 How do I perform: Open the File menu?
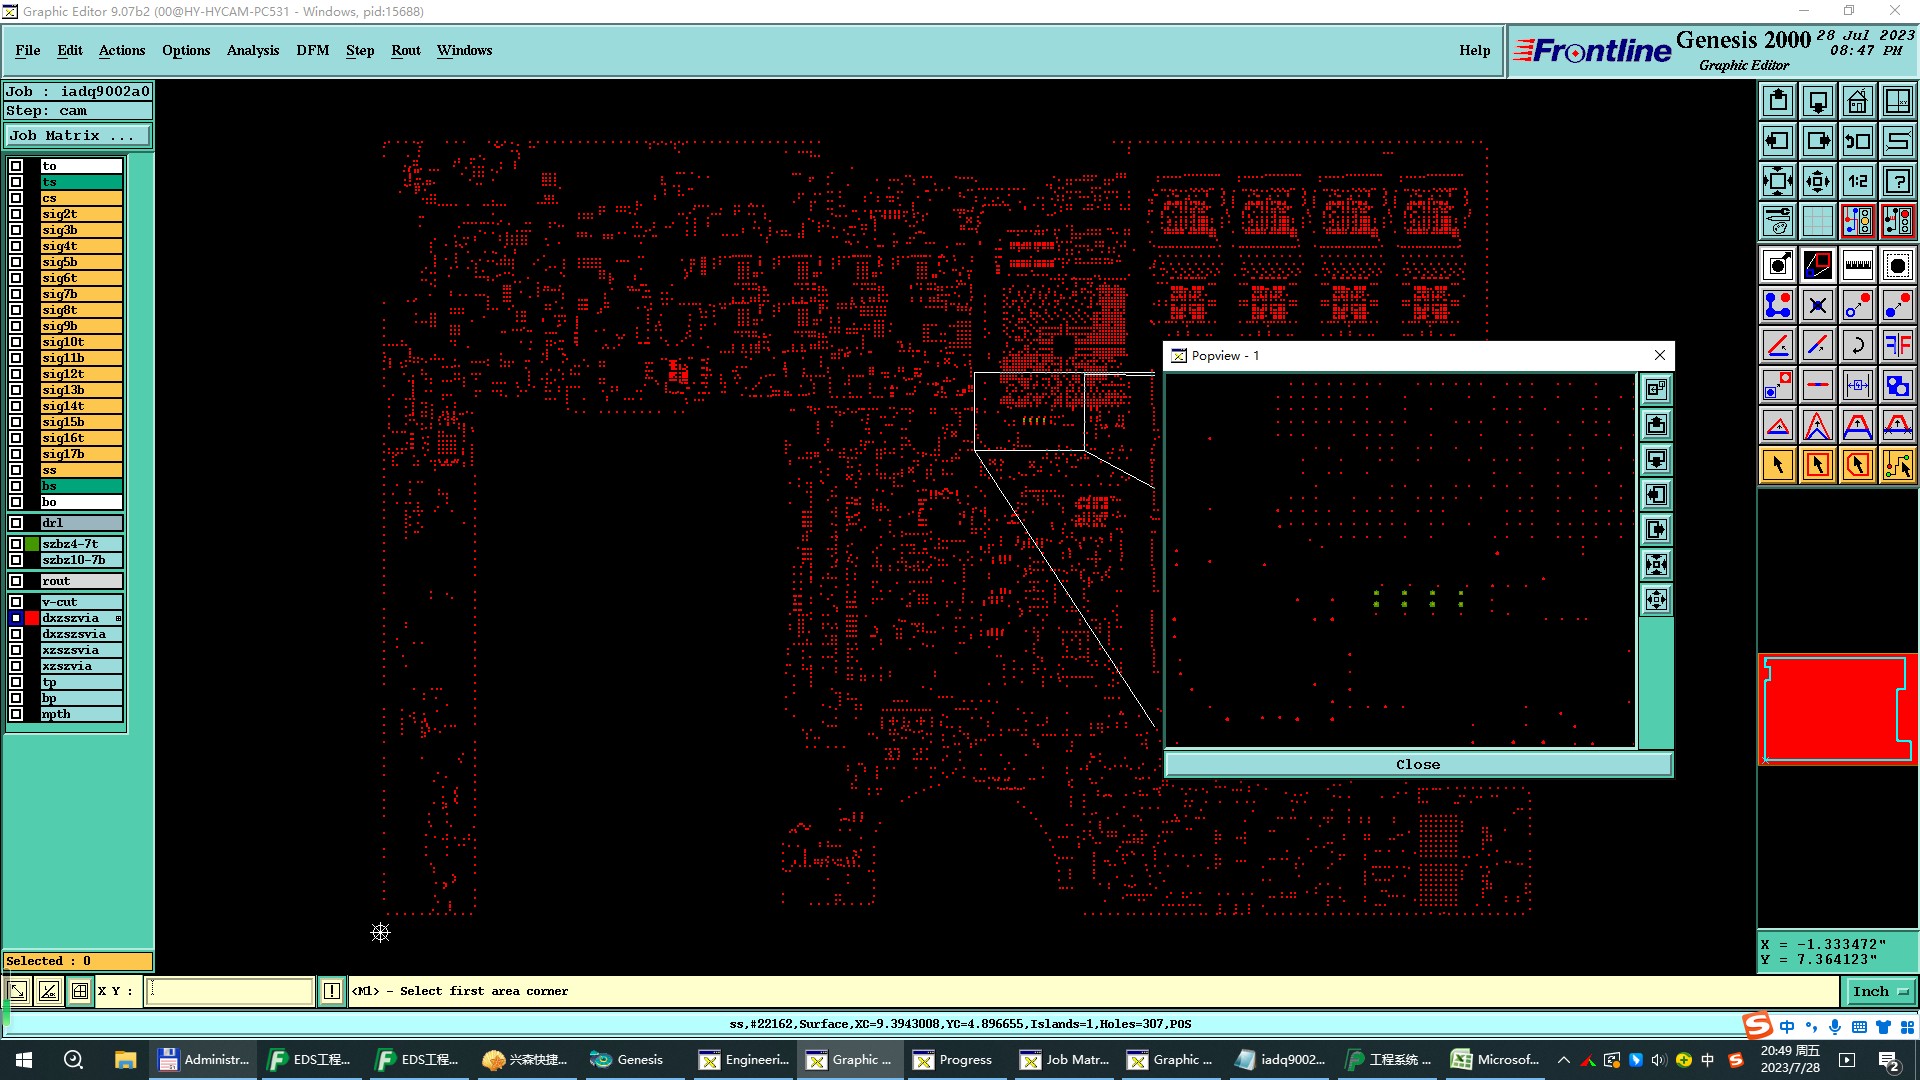click(28, 50)
